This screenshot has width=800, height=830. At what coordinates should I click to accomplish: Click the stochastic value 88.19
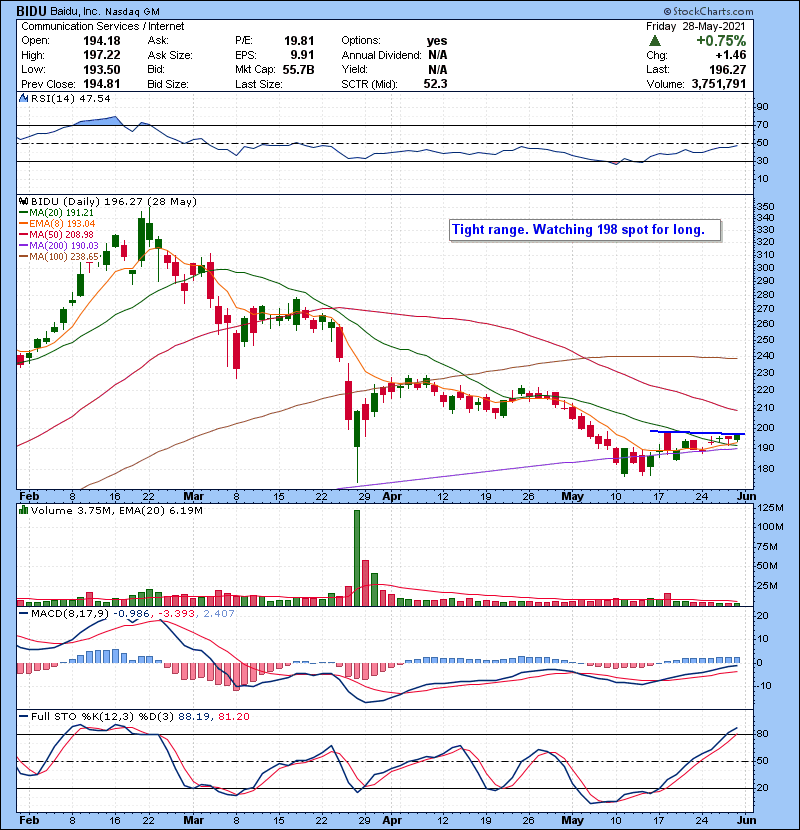(x=192, y=716)
